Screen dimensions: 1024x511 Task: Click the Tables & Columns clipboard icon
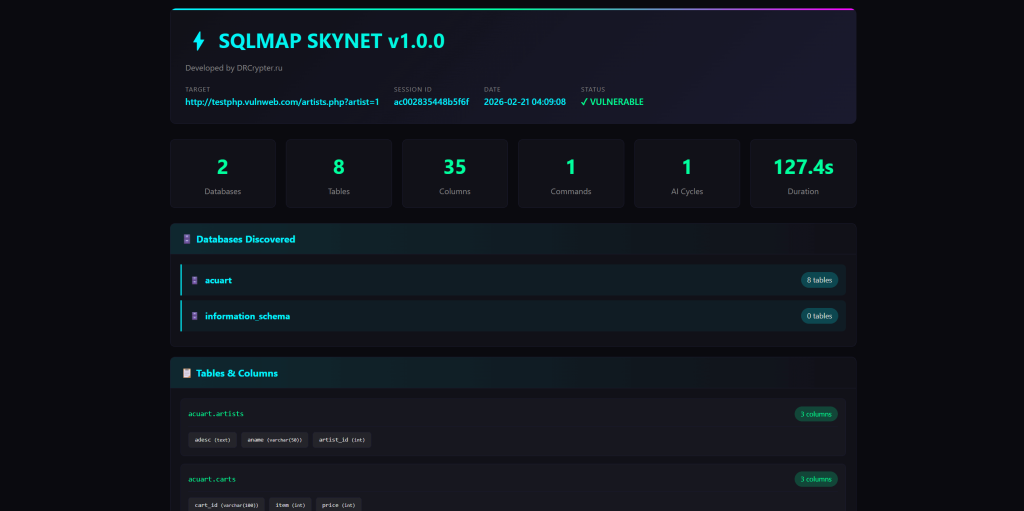pos(187,373)
